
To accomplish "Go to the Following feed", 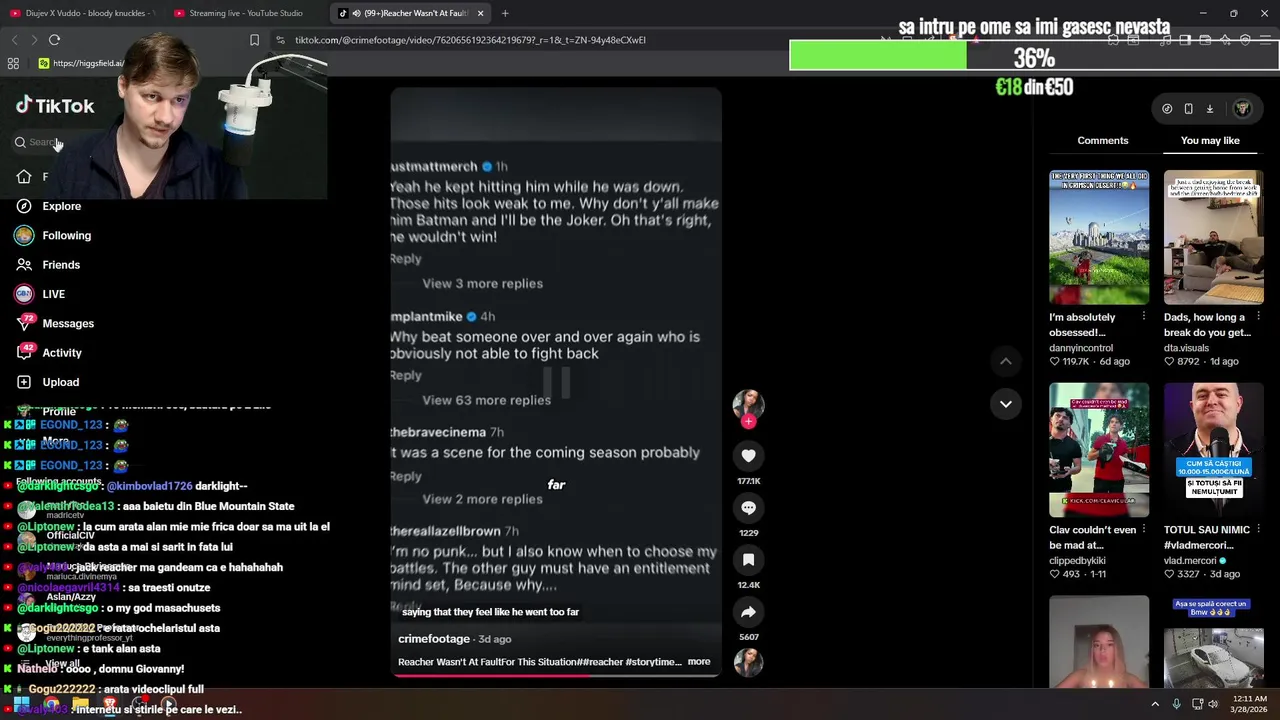I will point(53,235).
